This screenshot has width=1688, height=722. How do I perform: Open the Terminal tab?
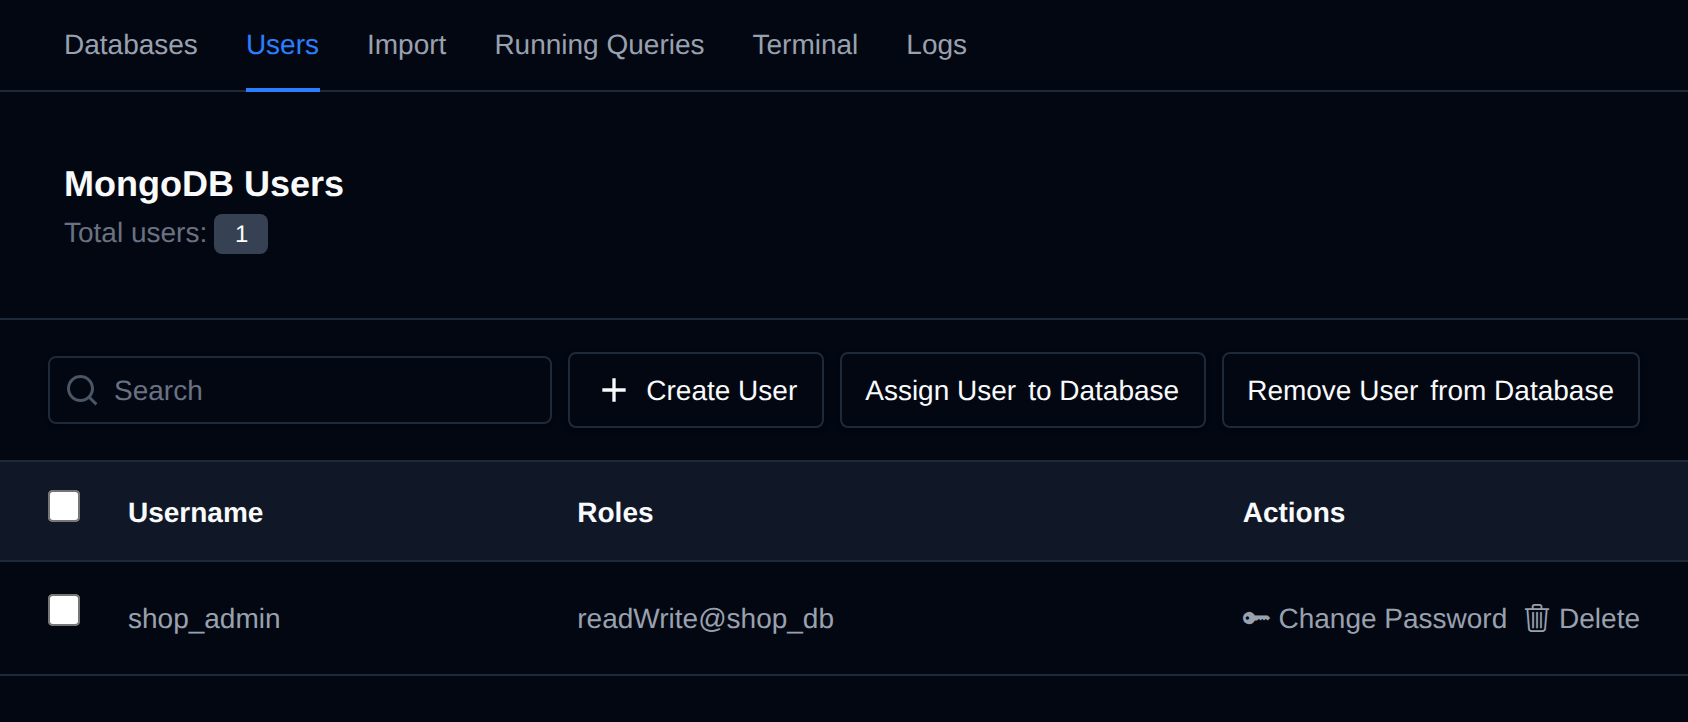tap(806, 45)
